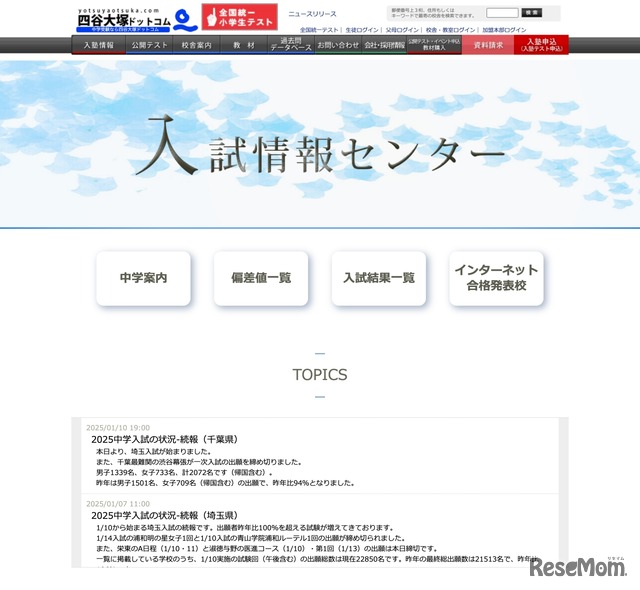Go to 校舎案内 in the navigation bar
Viewport: 640px width, 590px height.
coord(196,46)
